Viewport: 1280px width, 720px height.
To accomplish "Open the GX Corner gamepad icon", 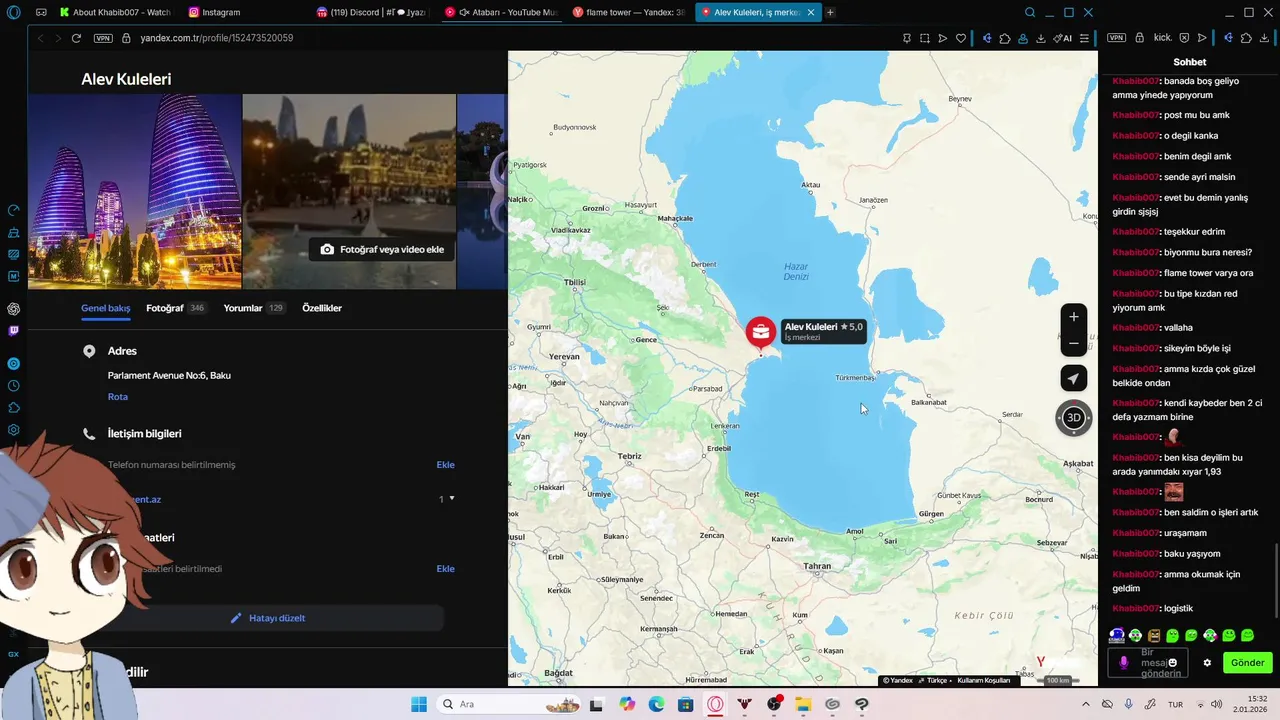I will 41,13.
